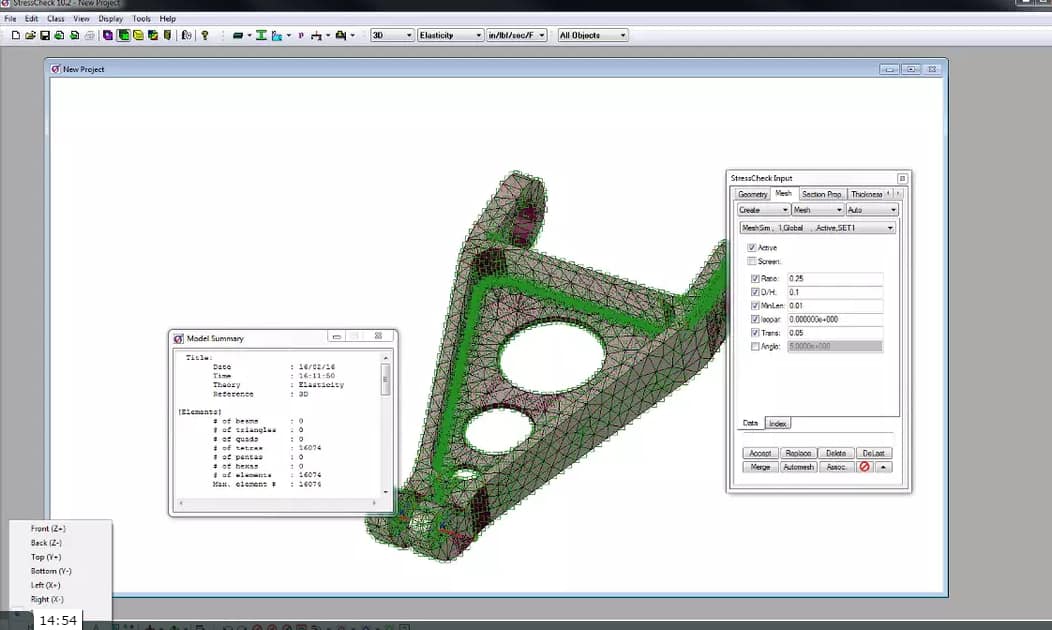Switch to the Geometry tab
The image size is (1052, 630).
752,193
